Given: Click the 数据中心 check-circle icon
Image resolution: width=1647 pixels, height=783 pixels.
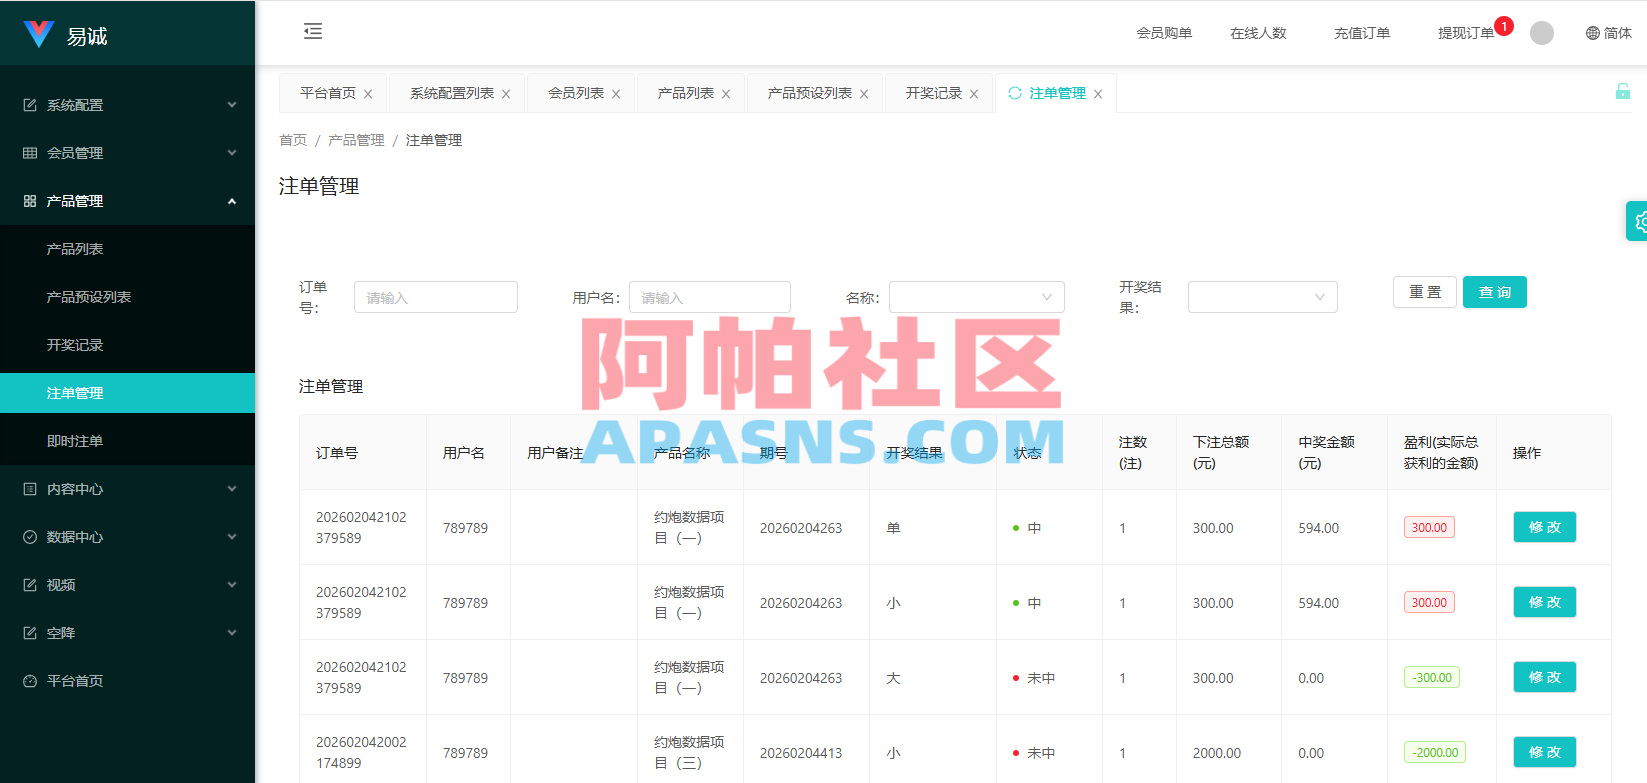Looking at the screenshot, I should point(30,537).
